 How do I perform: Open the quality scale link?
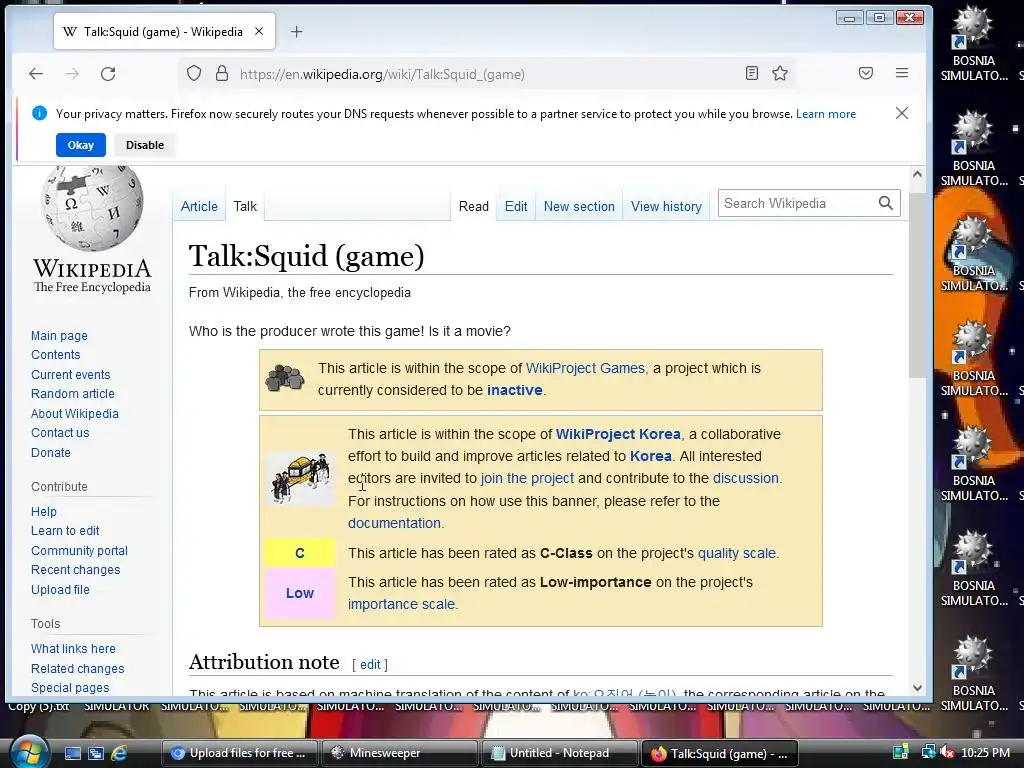click(737, 553)
